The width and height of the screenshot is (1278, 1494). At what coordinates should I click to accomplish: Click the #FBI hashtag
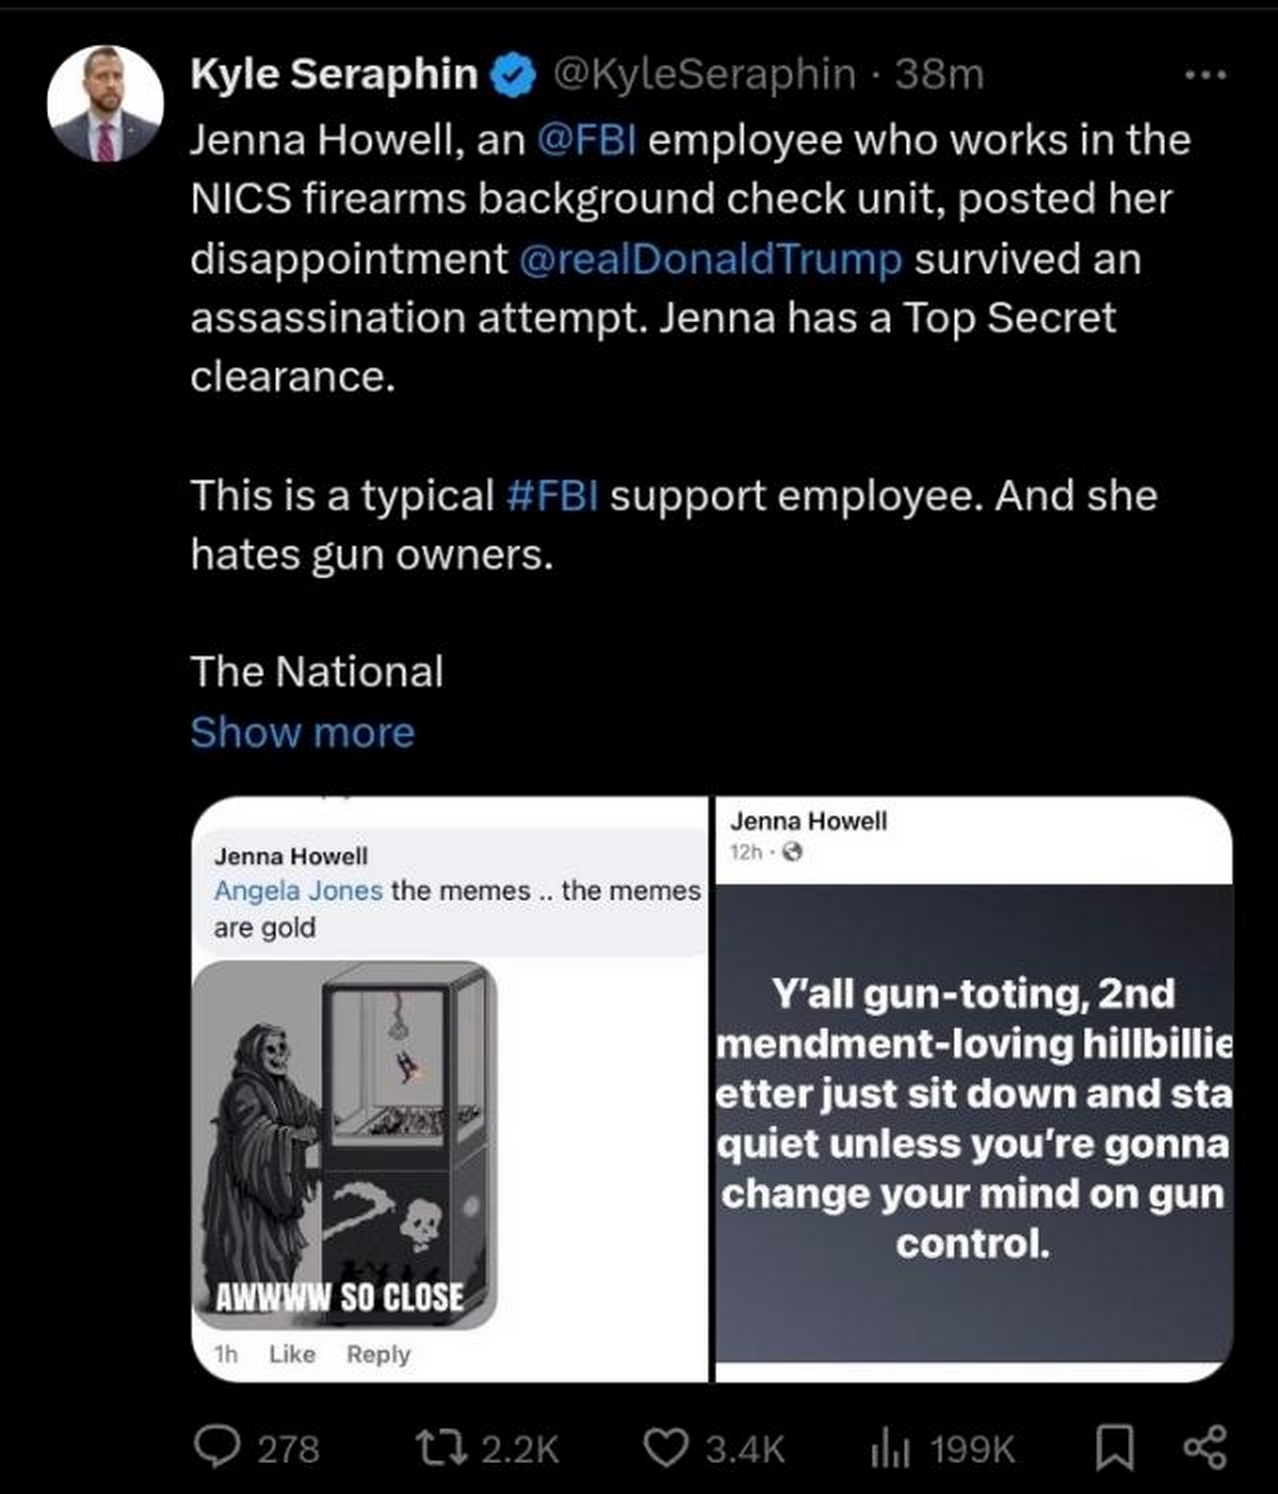pos(552,495)
